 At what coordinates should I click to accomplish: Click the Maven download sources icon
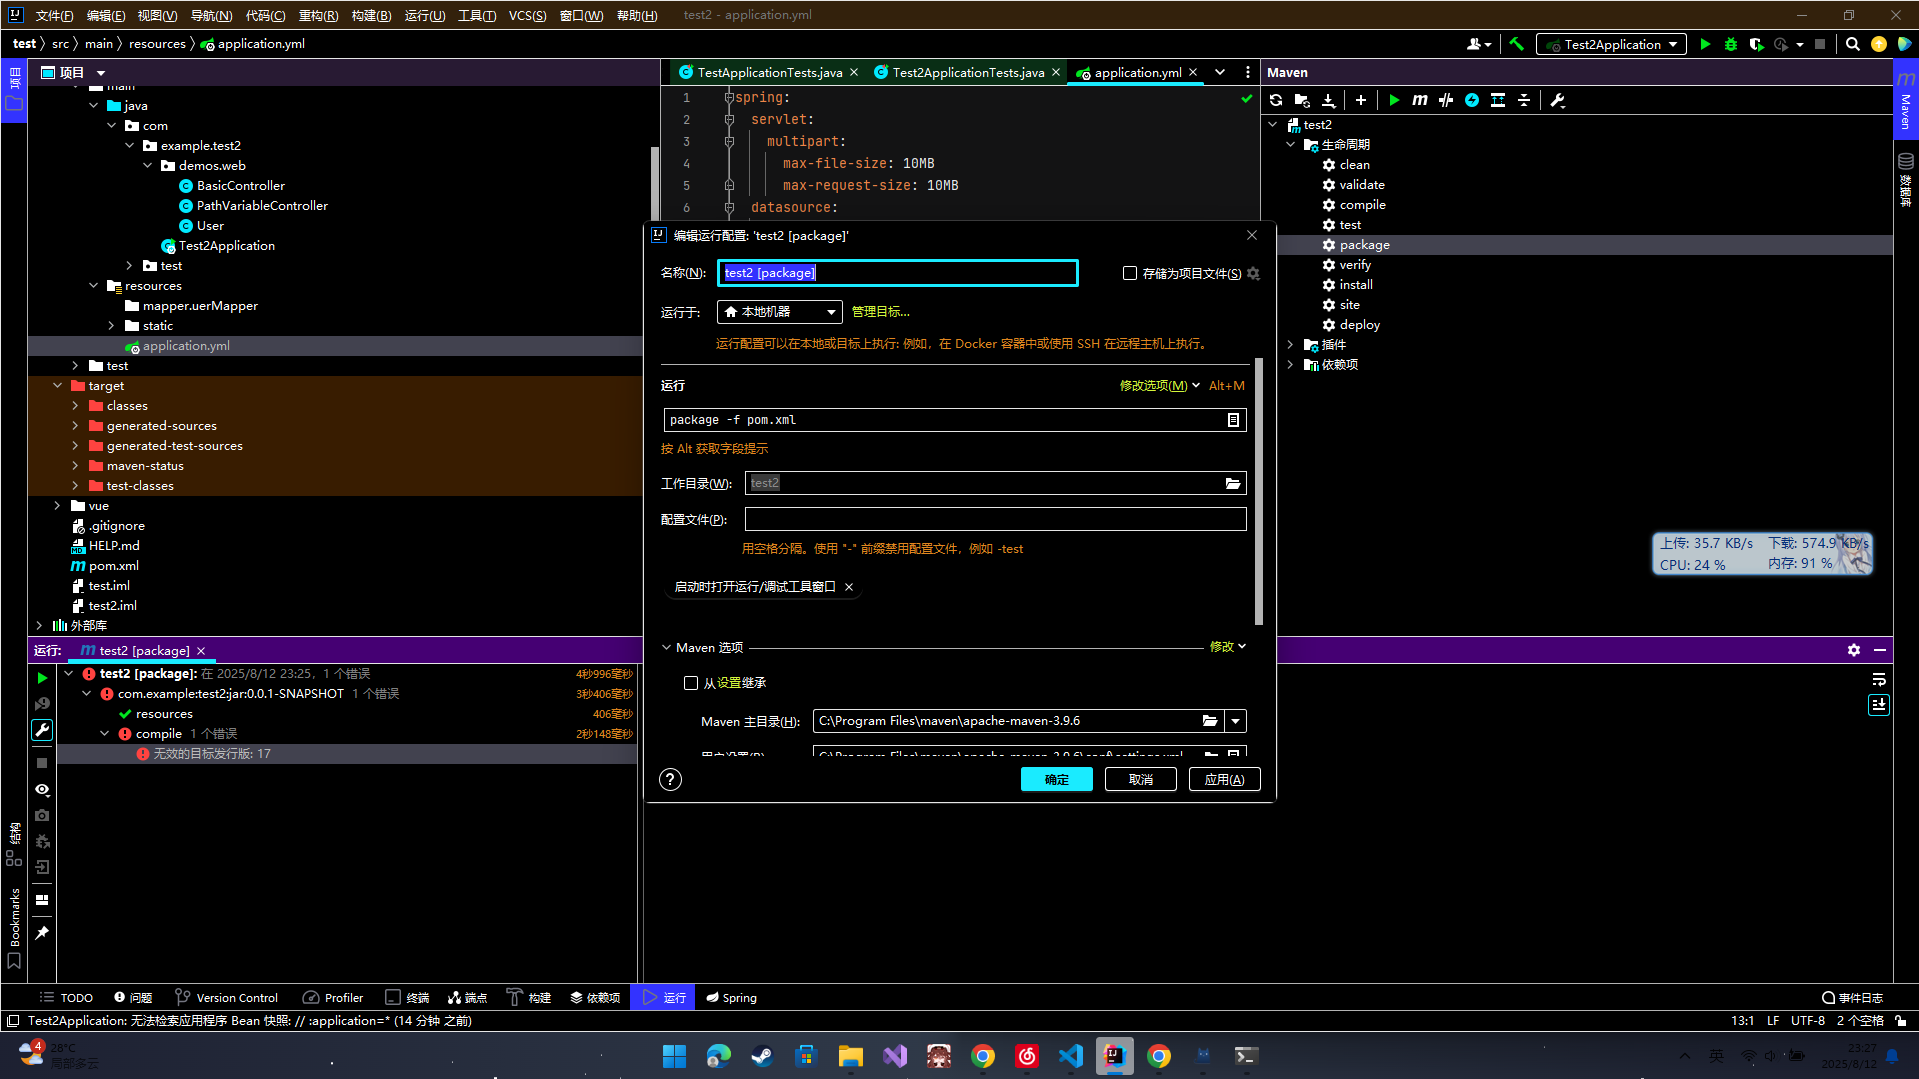tap(1328, 100)
